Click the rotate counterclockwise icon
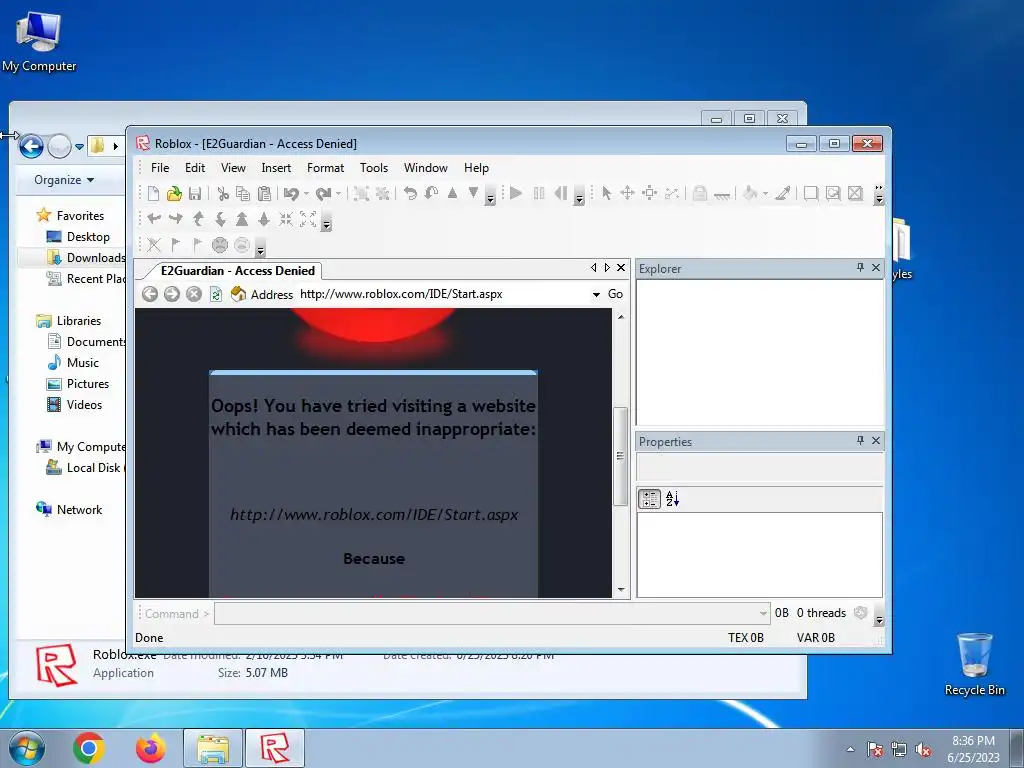The height and width of the screenshot is (768, 1024). 410,193
